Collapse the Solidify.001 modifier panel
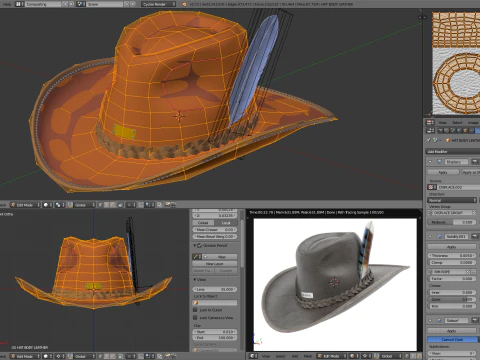The height and width of the screenshot is (360, 480). [x=430, y=236]
